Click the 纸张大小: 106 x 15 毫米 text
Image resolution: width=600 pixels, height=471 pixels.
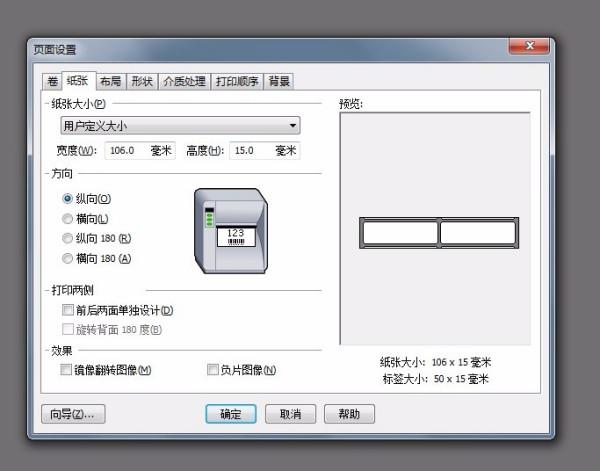click(435, 362)
